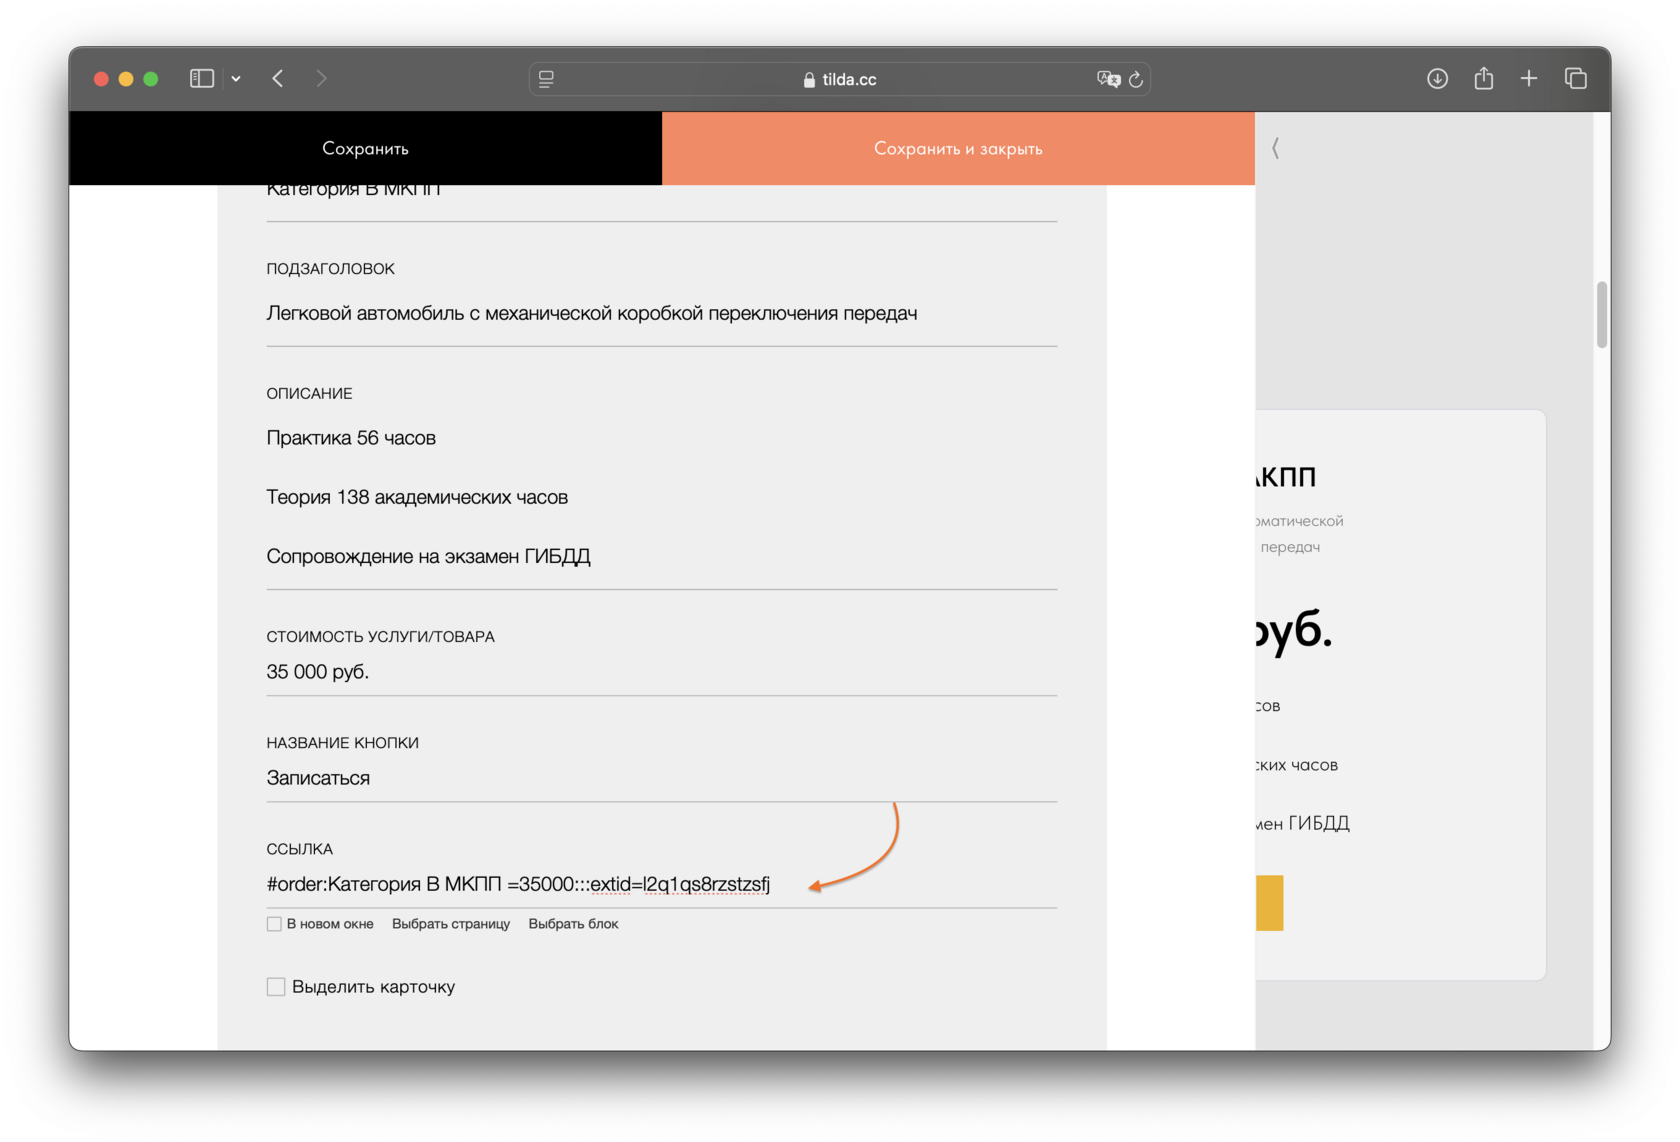Open the Выбрать страницу link
1680x1142 pixels.
click(x=451, y=924)
